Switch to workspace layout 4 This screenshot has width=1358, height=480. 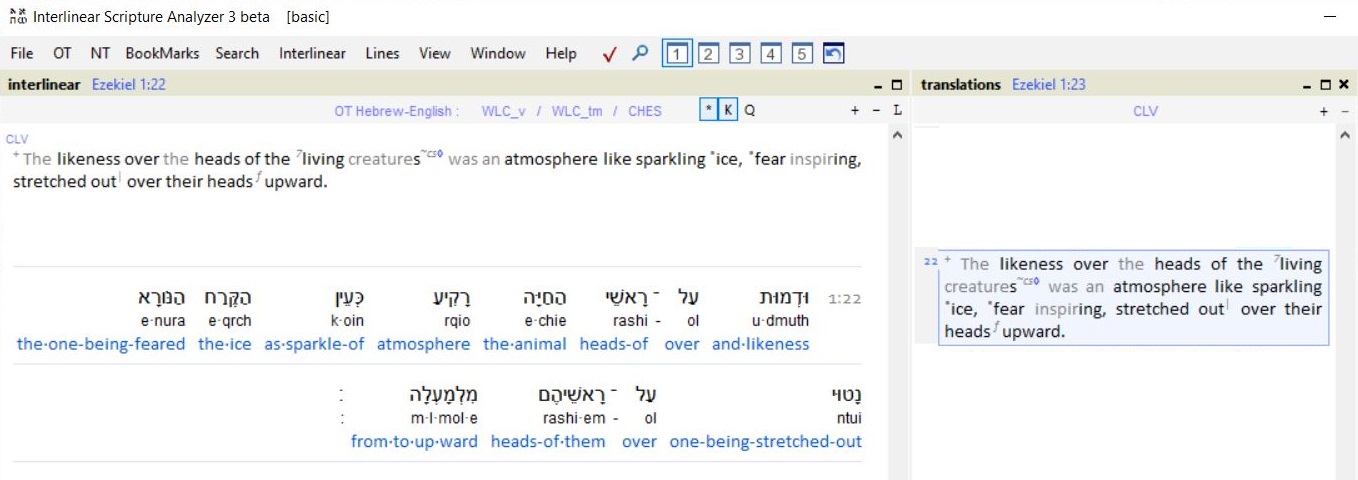pos(770,54)
